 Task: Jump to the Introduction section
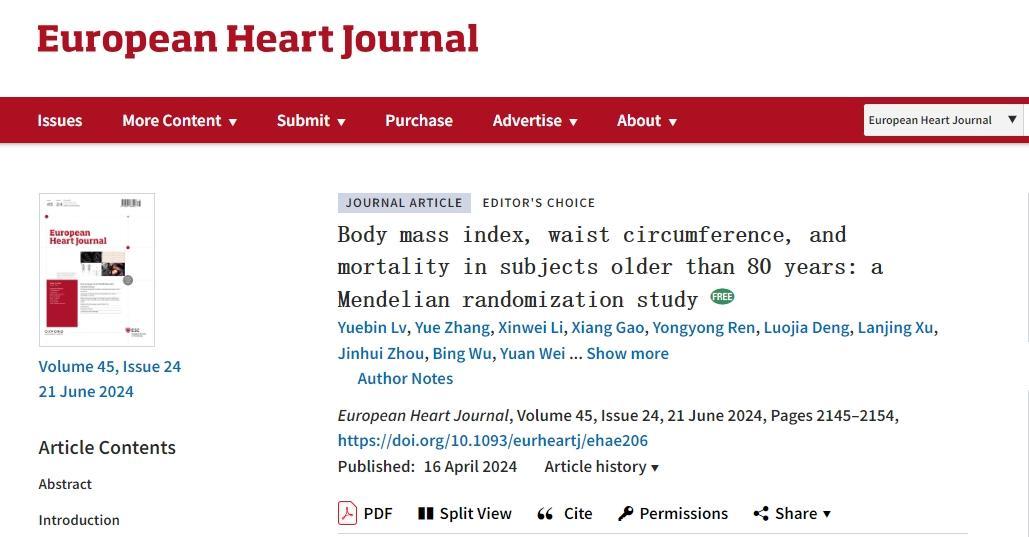coord(79,520)
